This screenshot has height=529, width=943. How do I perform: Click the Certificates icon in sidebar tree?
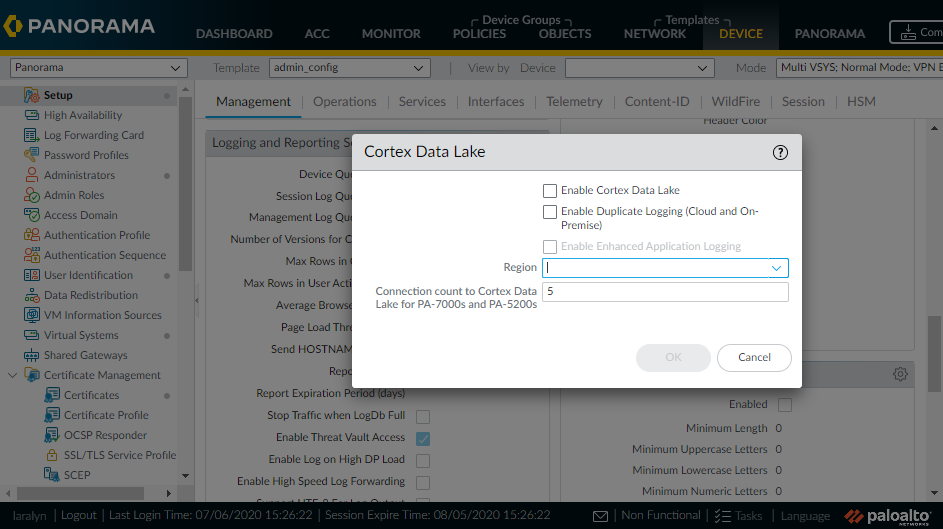pos(52,395)
